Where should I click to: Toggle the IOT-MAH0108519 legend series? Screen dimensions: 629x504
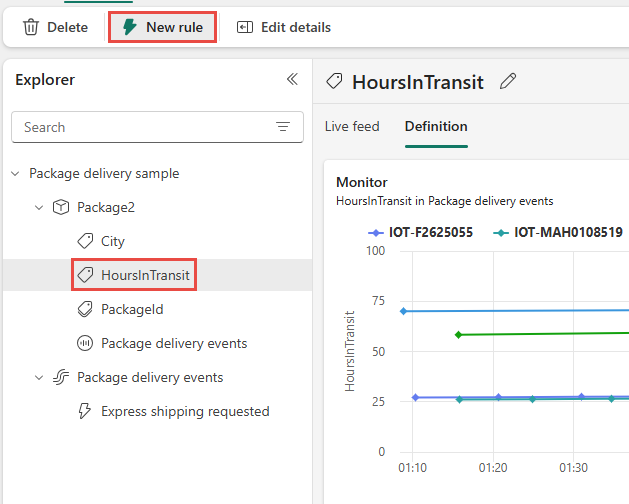558,232
